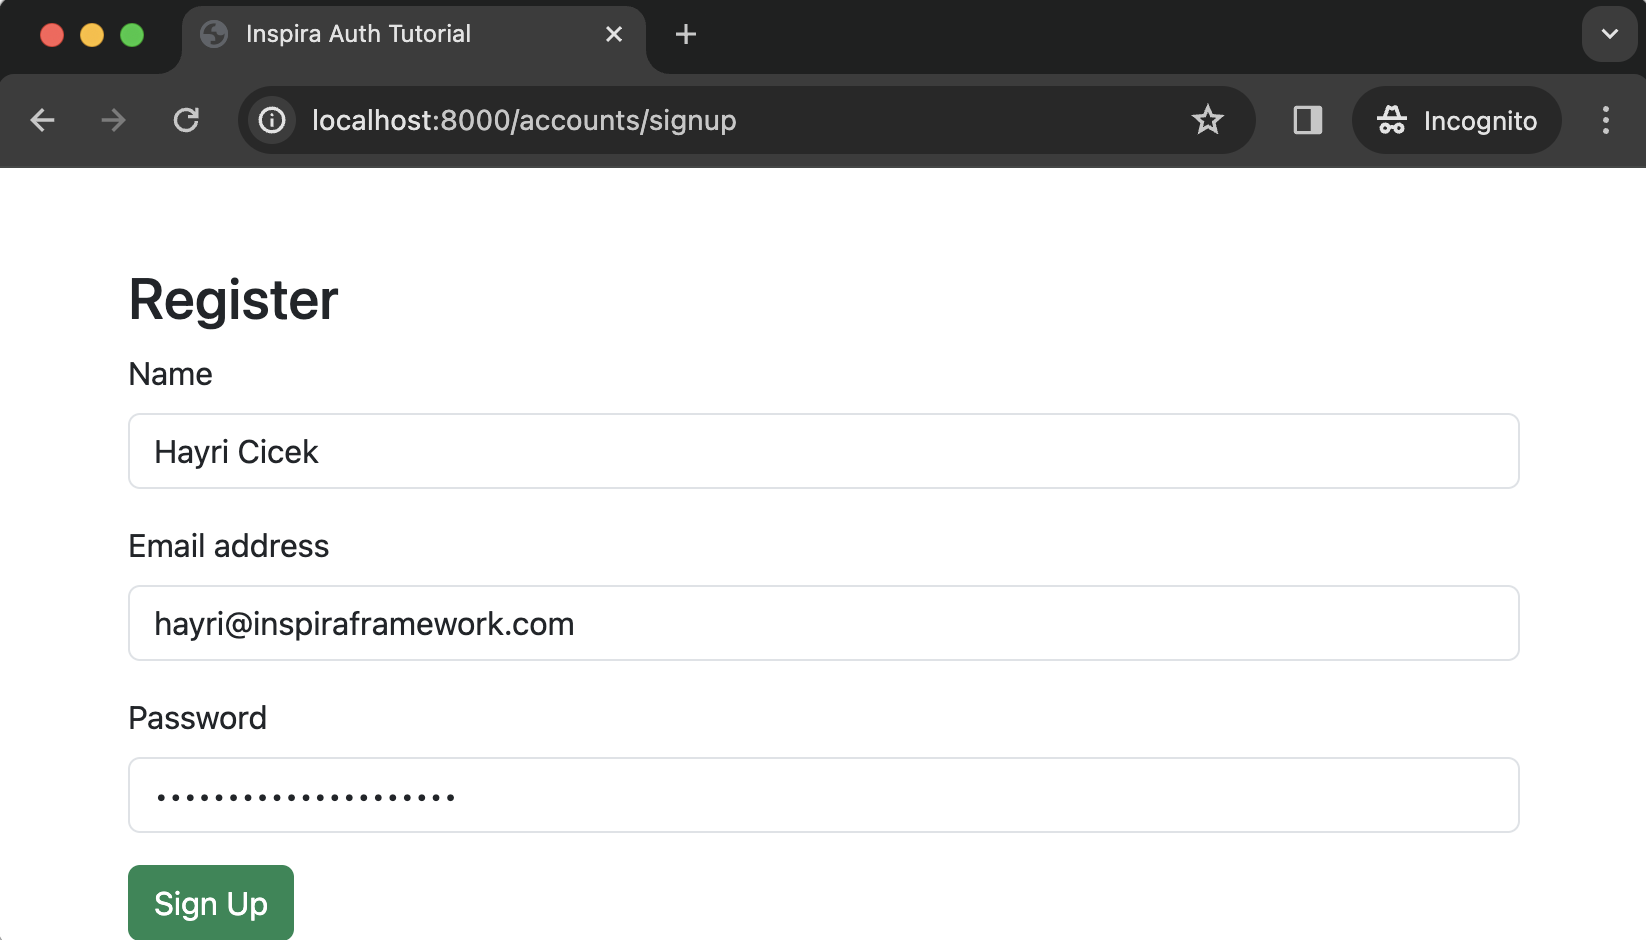
Task: Click the Password input field
Action: [824, 796]
